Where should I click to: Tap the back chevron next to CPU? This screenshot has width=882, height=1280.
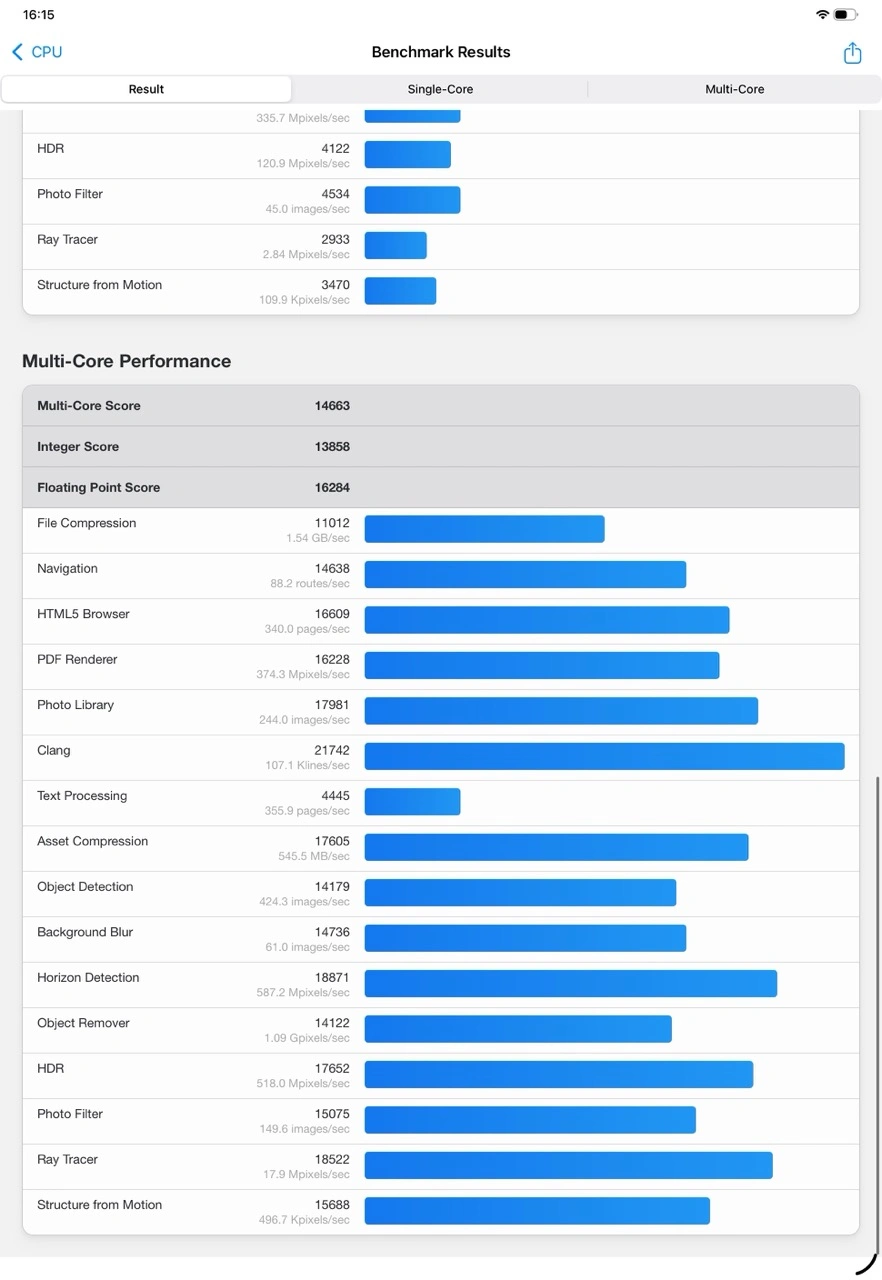[17, 52]
